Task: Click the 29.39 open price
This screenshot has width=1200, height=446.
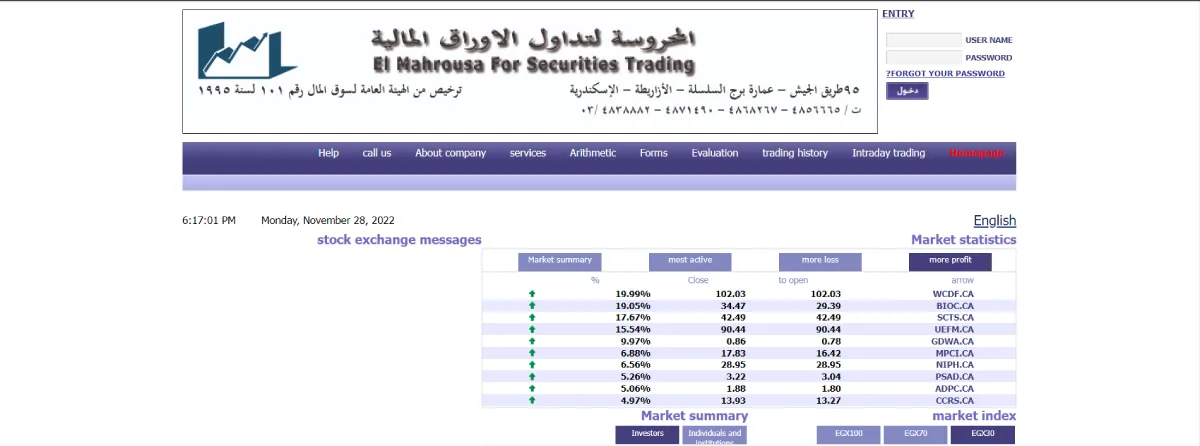Action: coord(829,306)
